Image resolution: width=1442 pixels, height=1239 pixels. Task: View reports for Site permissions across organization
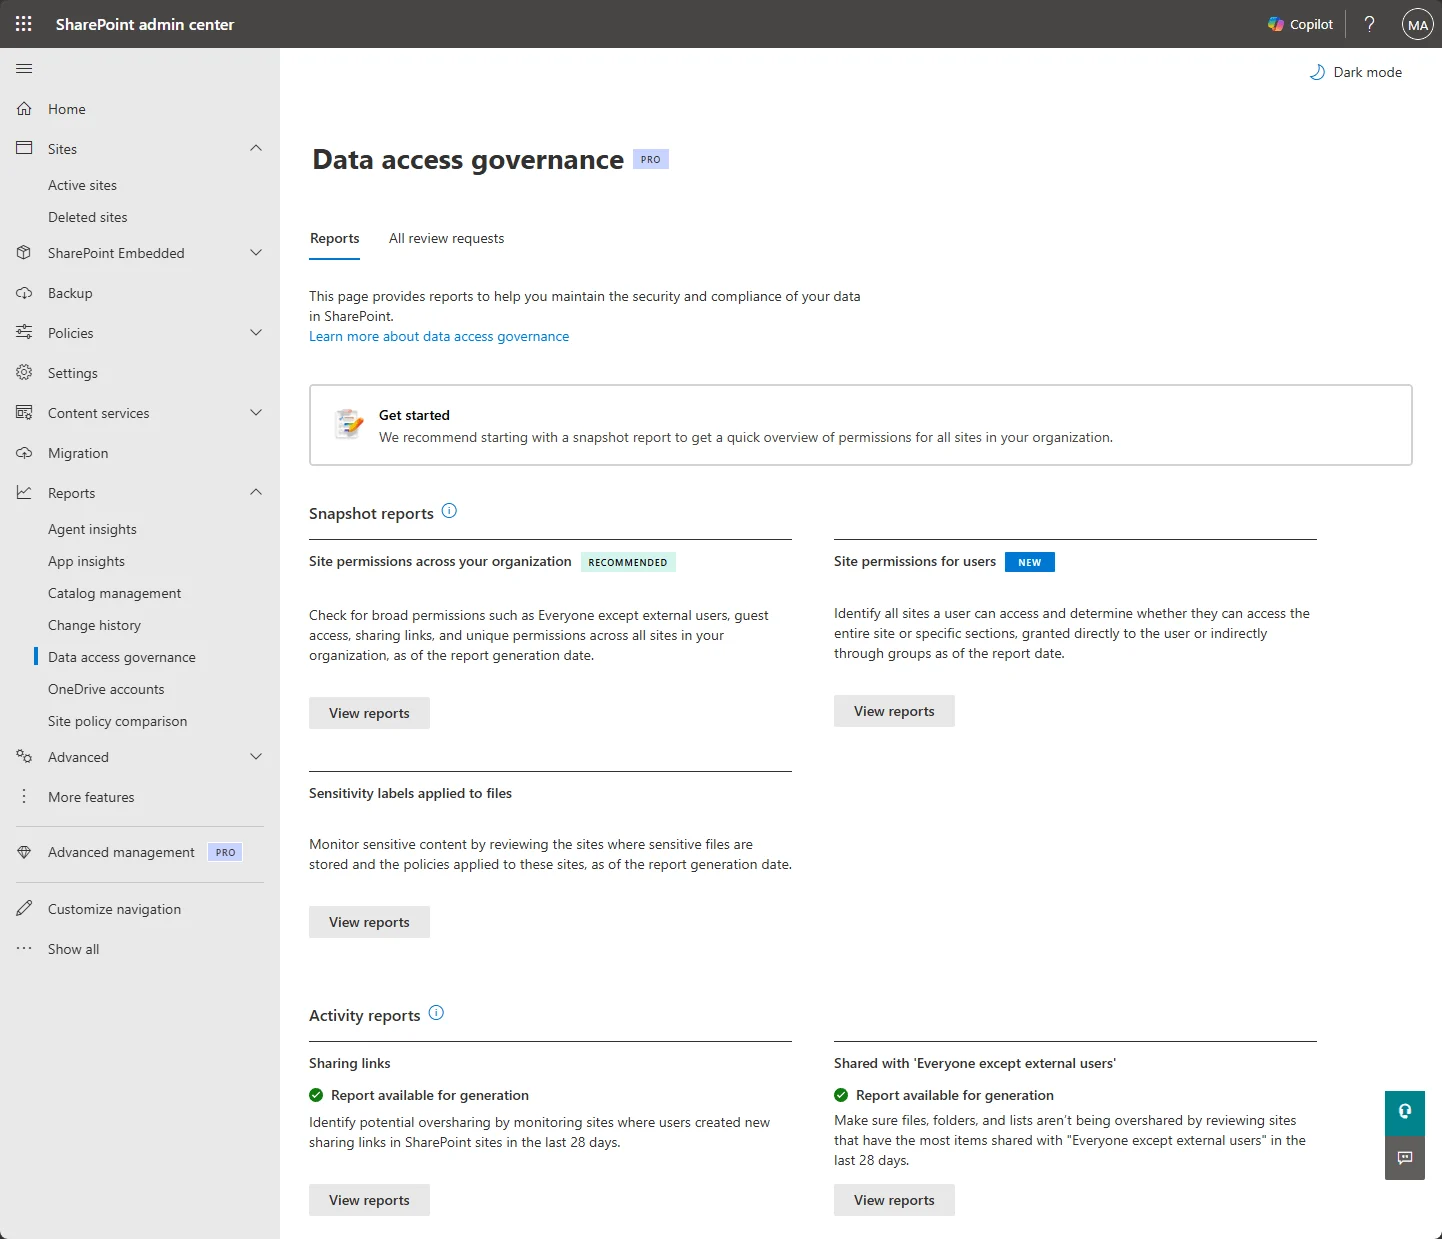click(x=369, y=713)
